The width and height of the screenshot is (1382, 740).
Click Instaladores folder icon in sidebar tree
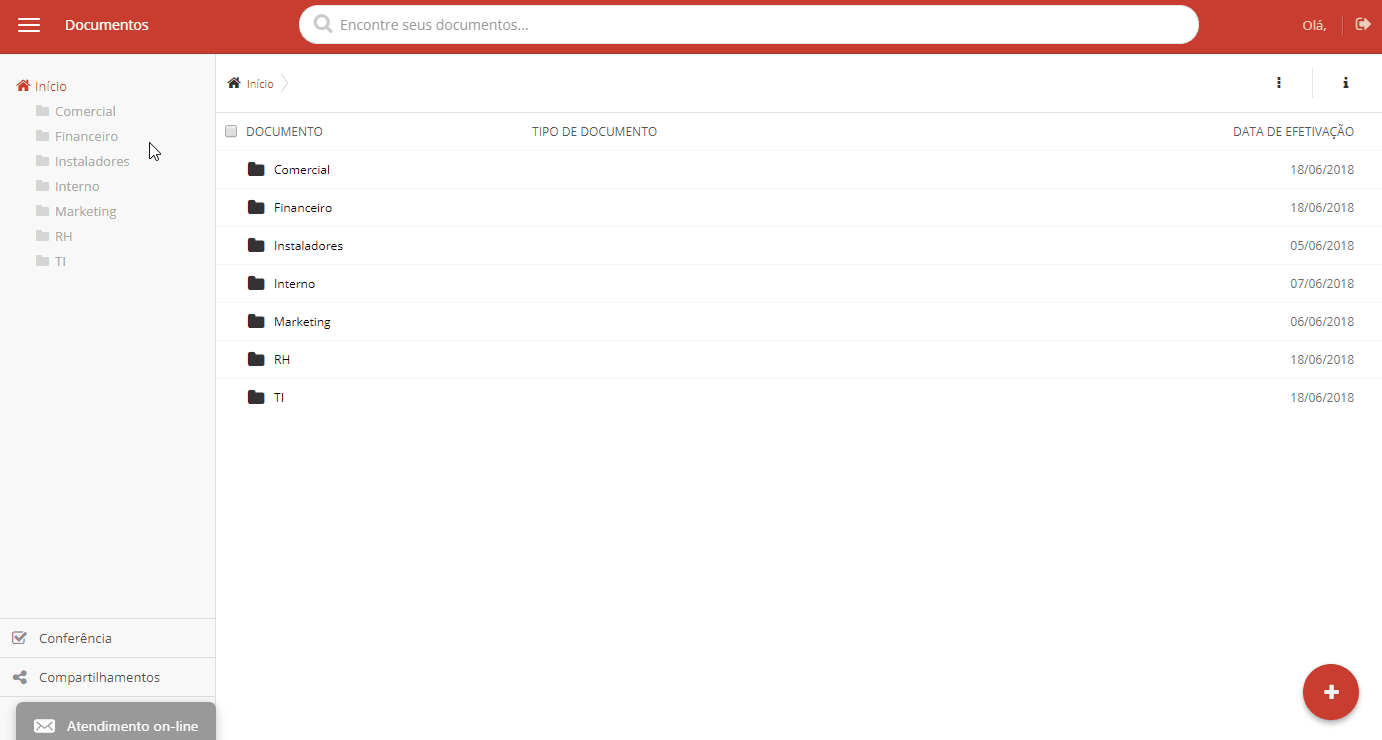pyautogui.click(x=42, y=161)
